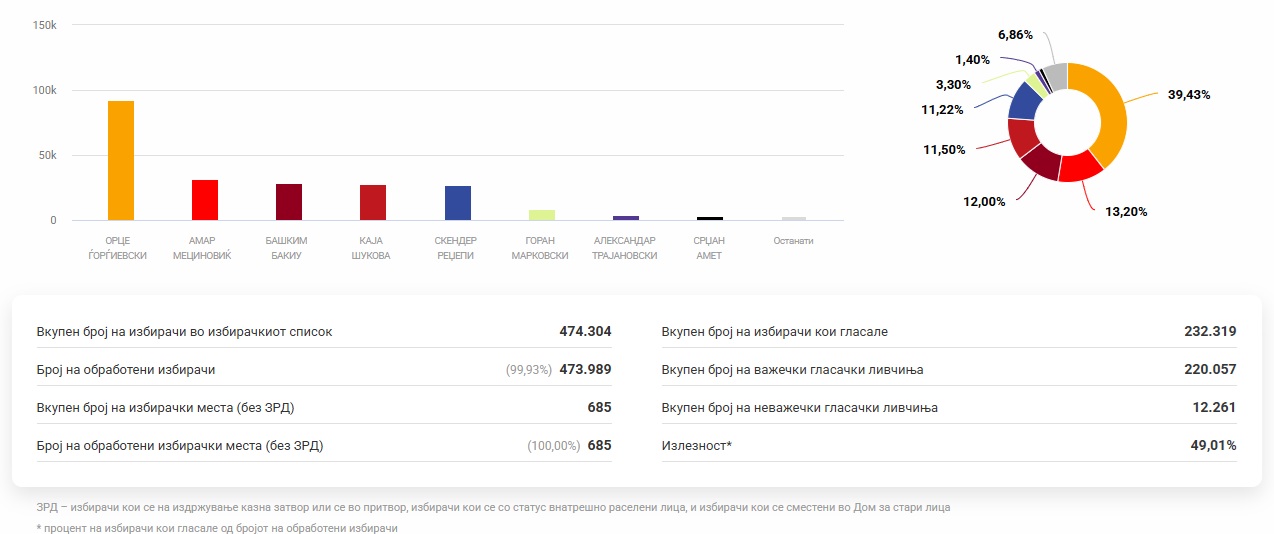Click the 13,20% donut chart label

click(1125, 212)
